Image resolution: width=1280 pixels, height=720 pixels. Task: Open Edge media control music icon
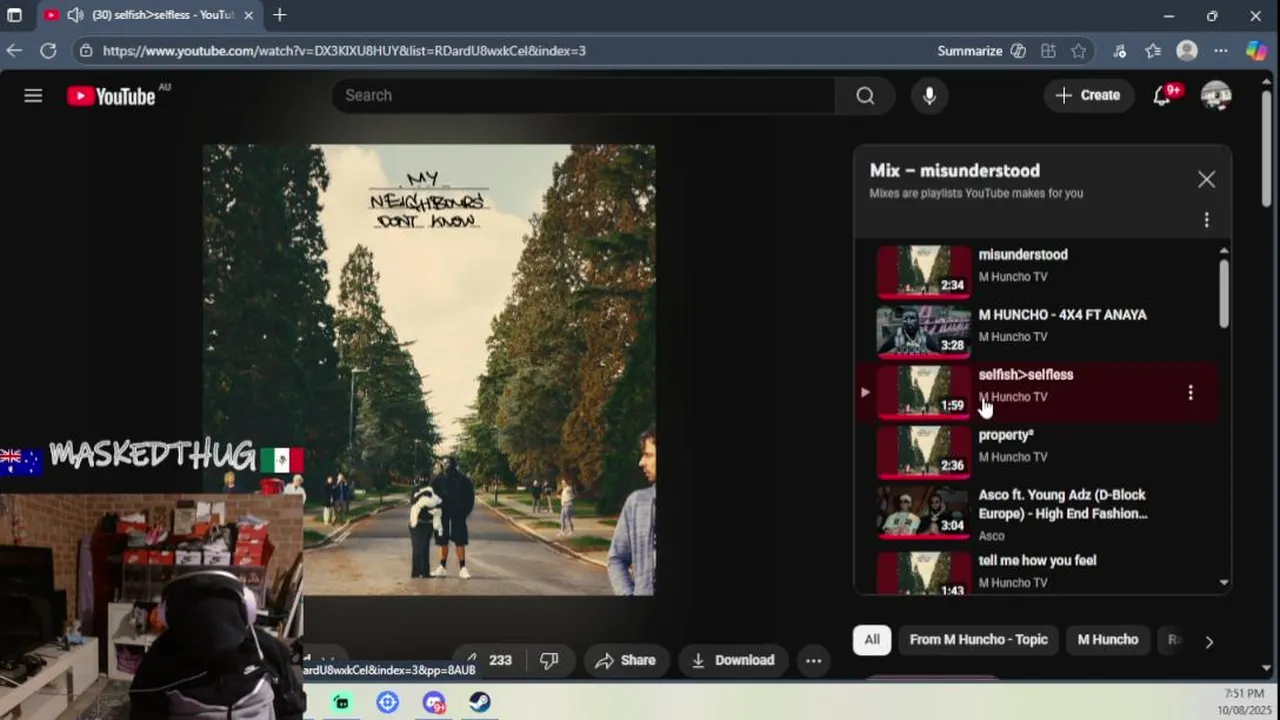(x=1119, y=50)
